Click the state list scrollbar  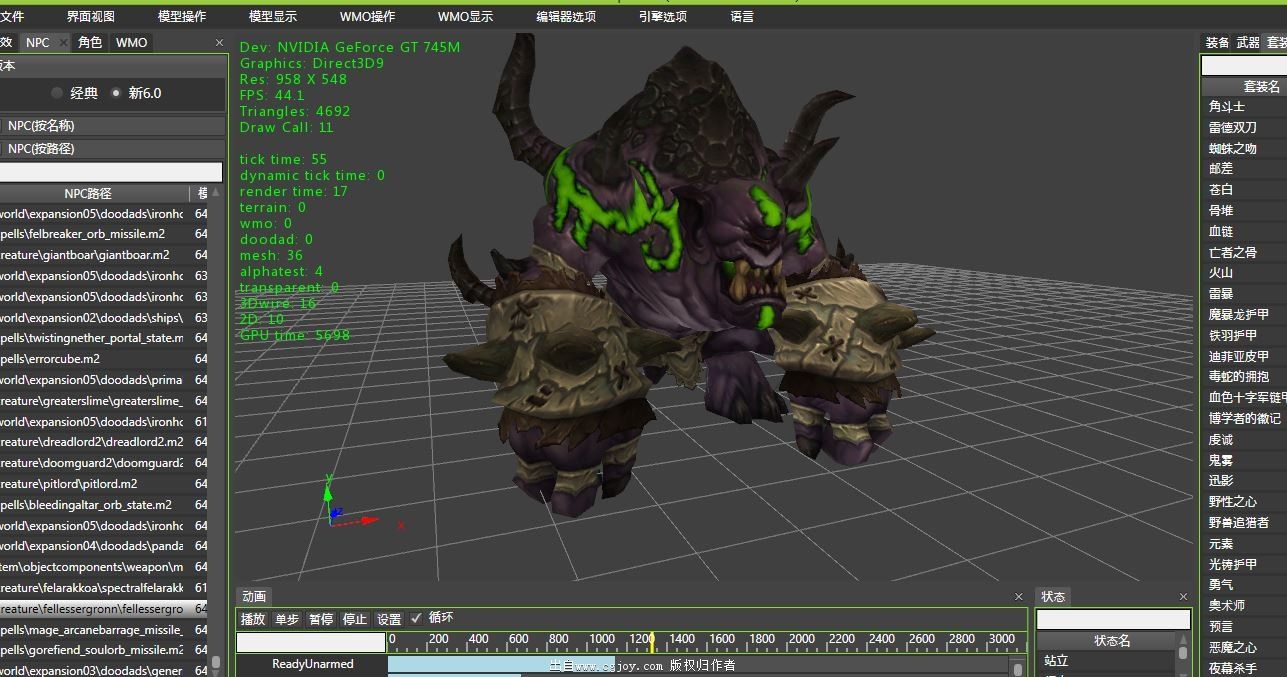(1182, 655)
